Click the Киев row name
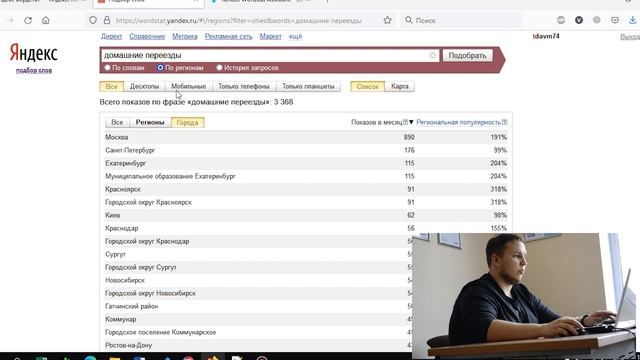Screen dimensions: 640x360 (x=113, y=215)
